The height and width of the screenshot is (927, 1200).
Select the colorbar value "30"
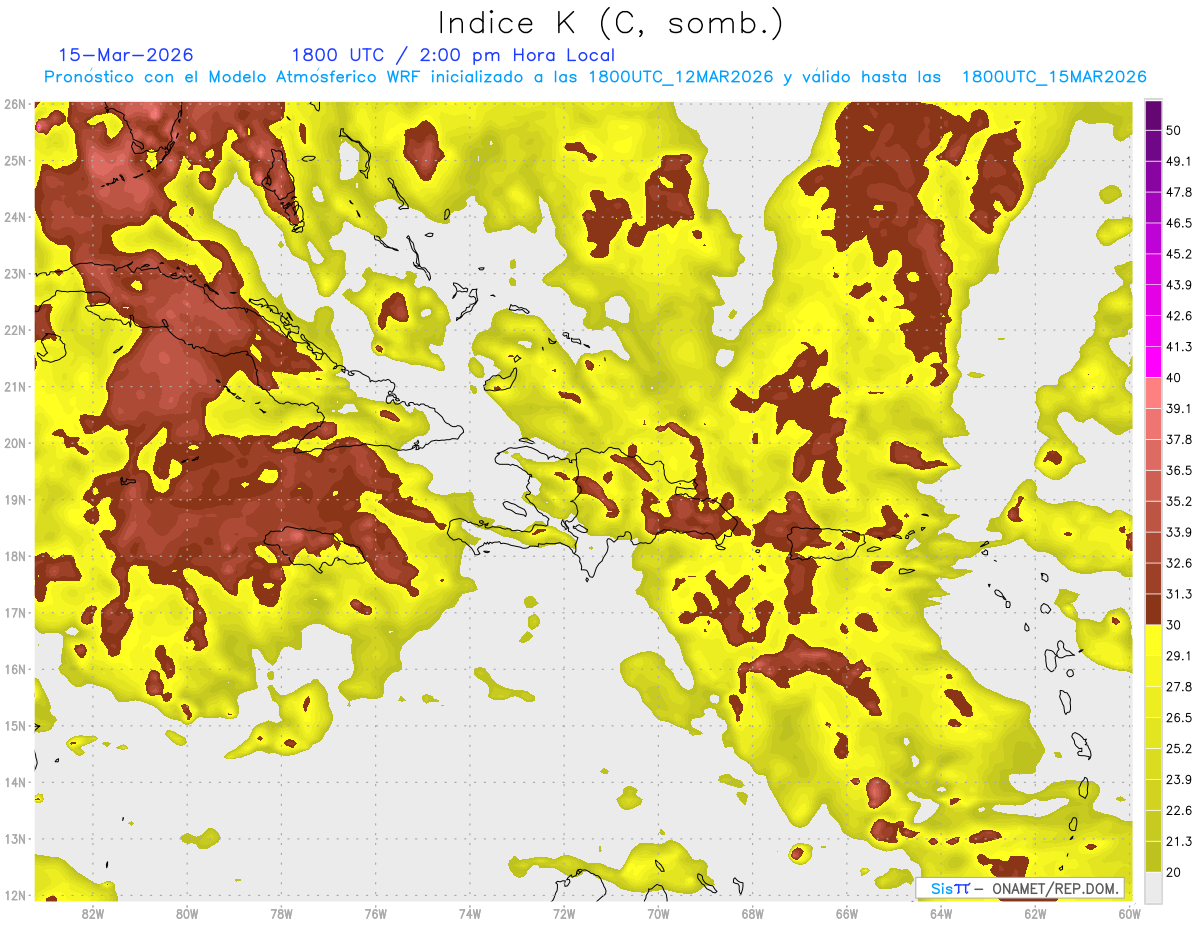click(x=1174, y=625)
